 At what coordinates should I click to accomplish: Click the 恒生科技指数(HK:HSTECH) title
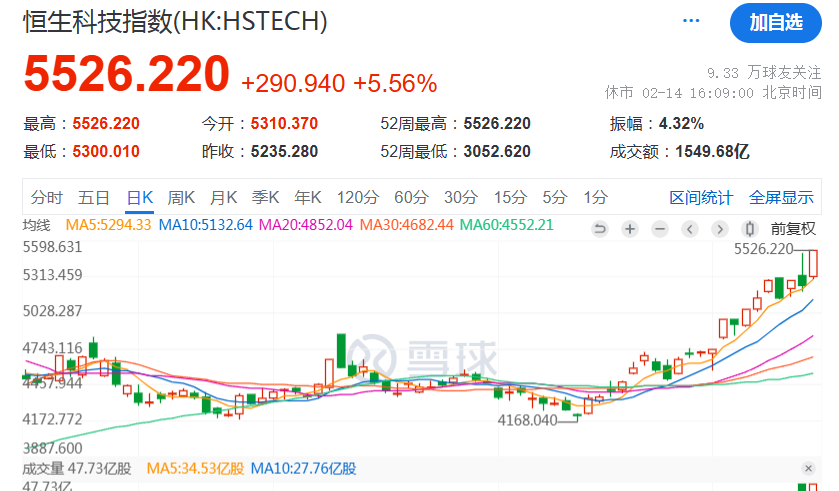[x=175, y=22]
